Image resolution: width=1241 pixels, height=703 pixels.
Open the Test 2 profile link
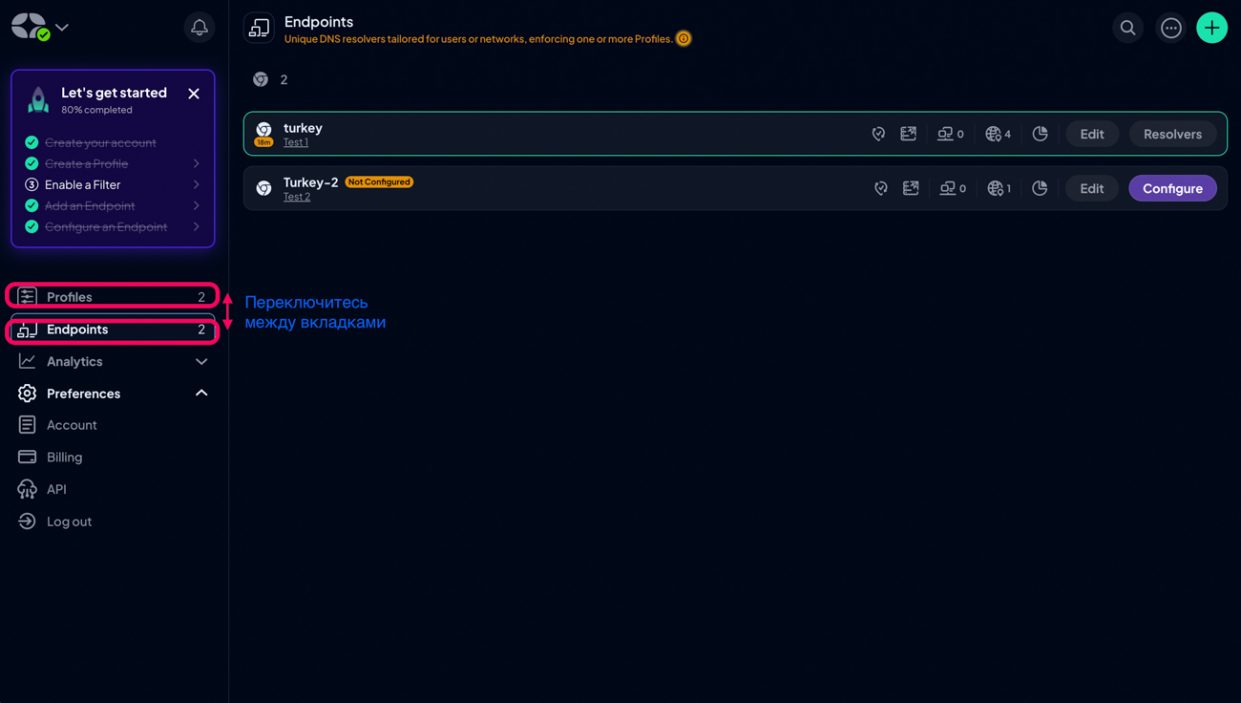click(x=297, y=197)
